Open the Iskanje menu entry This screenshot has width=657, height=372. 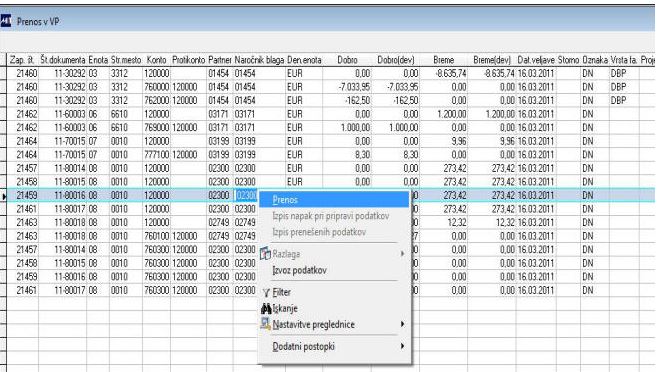click(285, 309)
